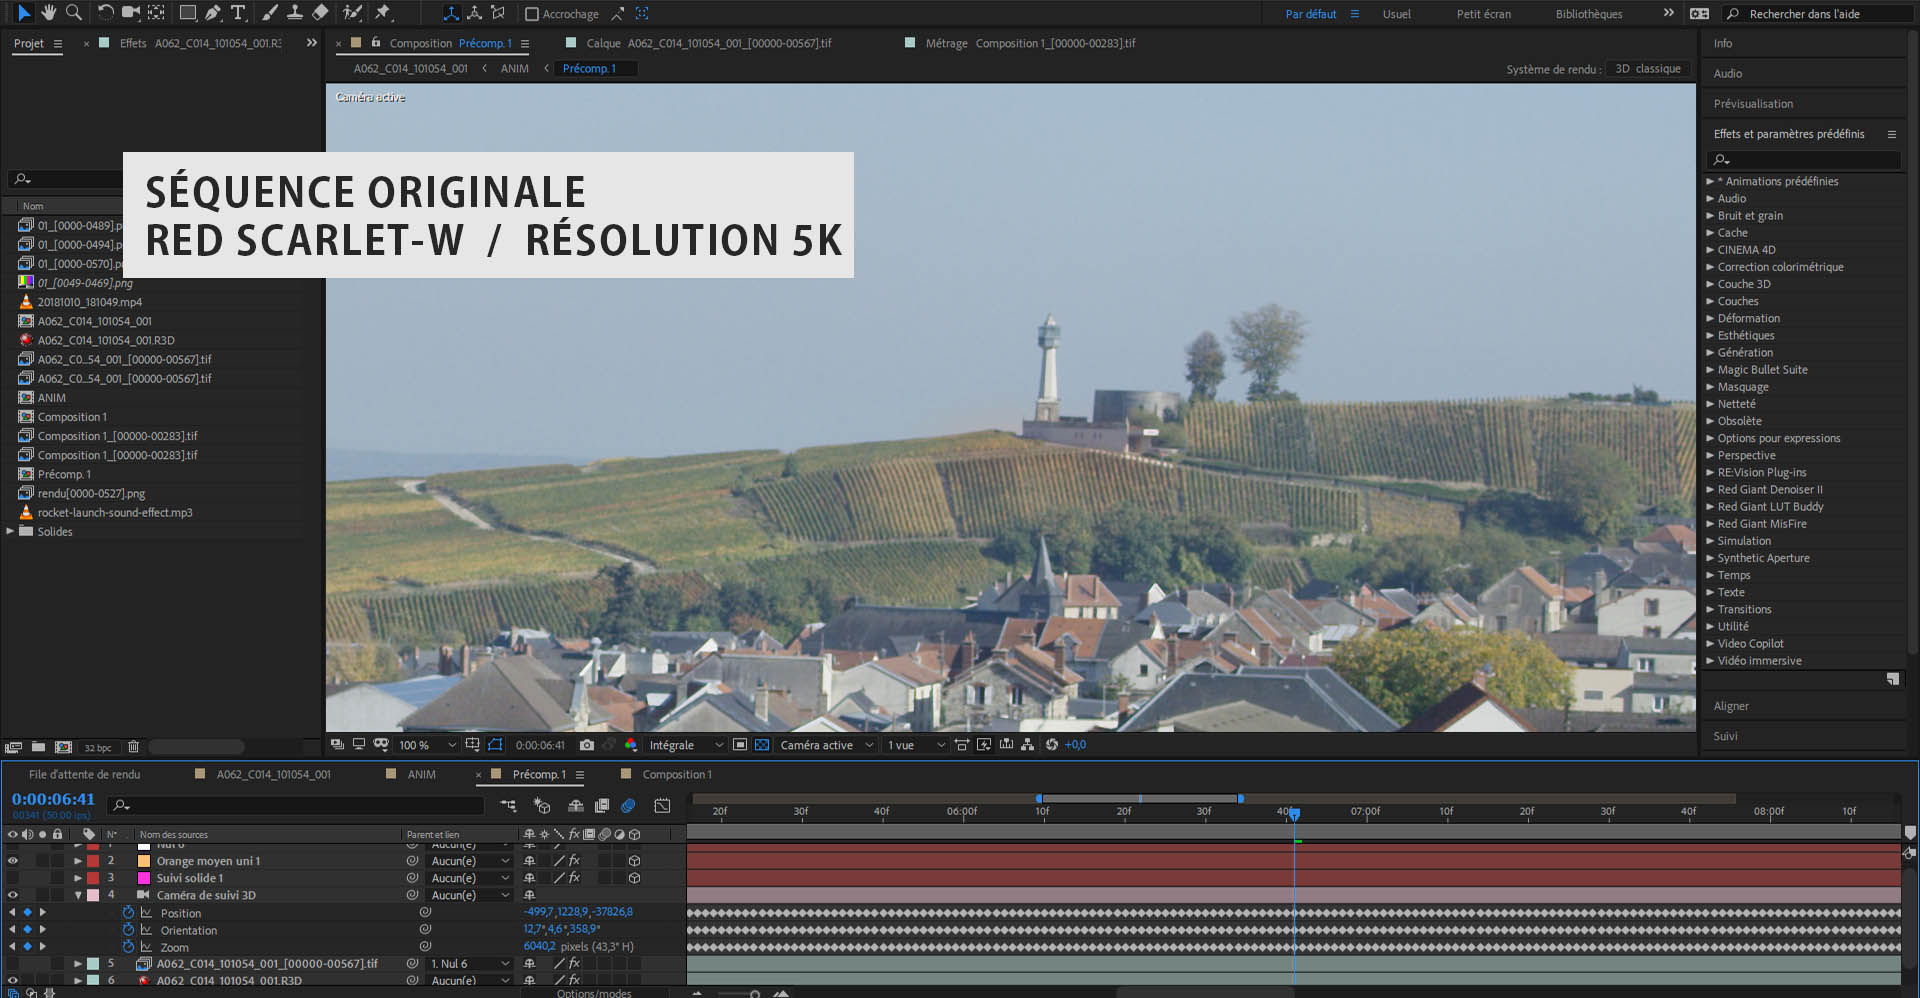Select the Roto Brush tool
The image size is (1920, 998).
coord(352,13)
